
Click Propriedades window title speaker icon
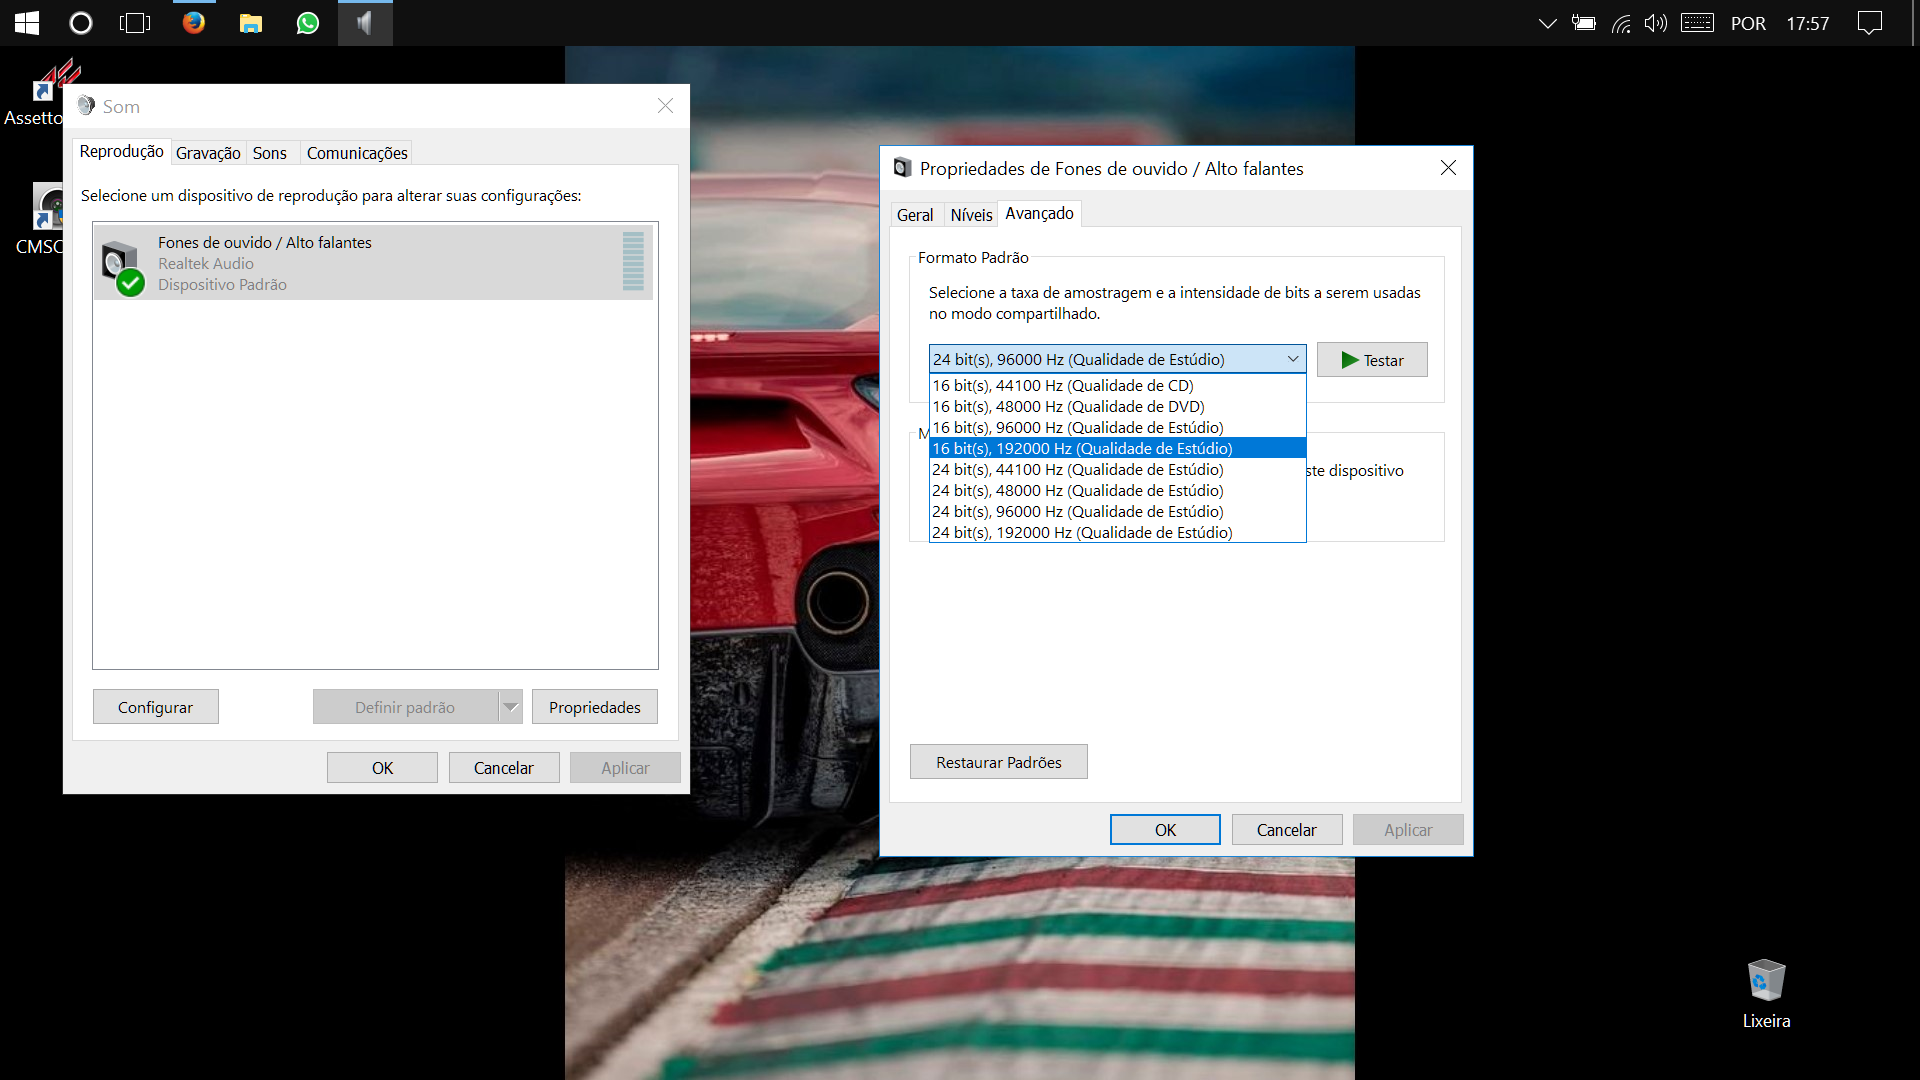902,168
